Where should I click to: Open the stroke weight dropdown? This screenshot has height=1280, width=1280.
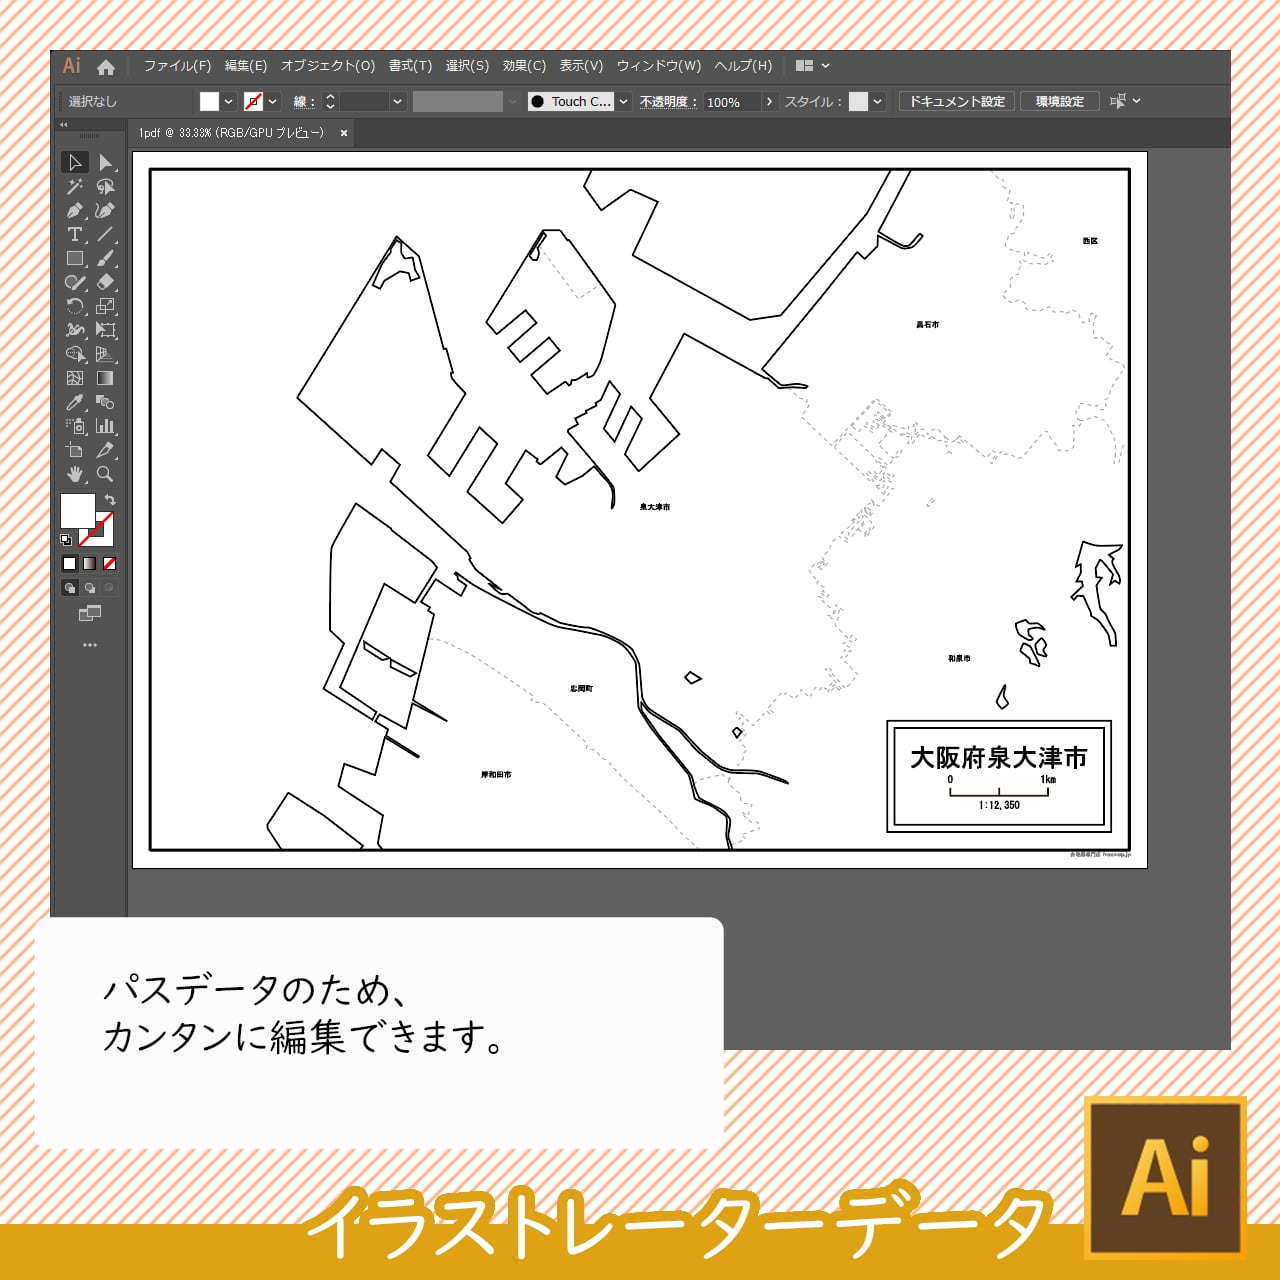pos(397,101)
